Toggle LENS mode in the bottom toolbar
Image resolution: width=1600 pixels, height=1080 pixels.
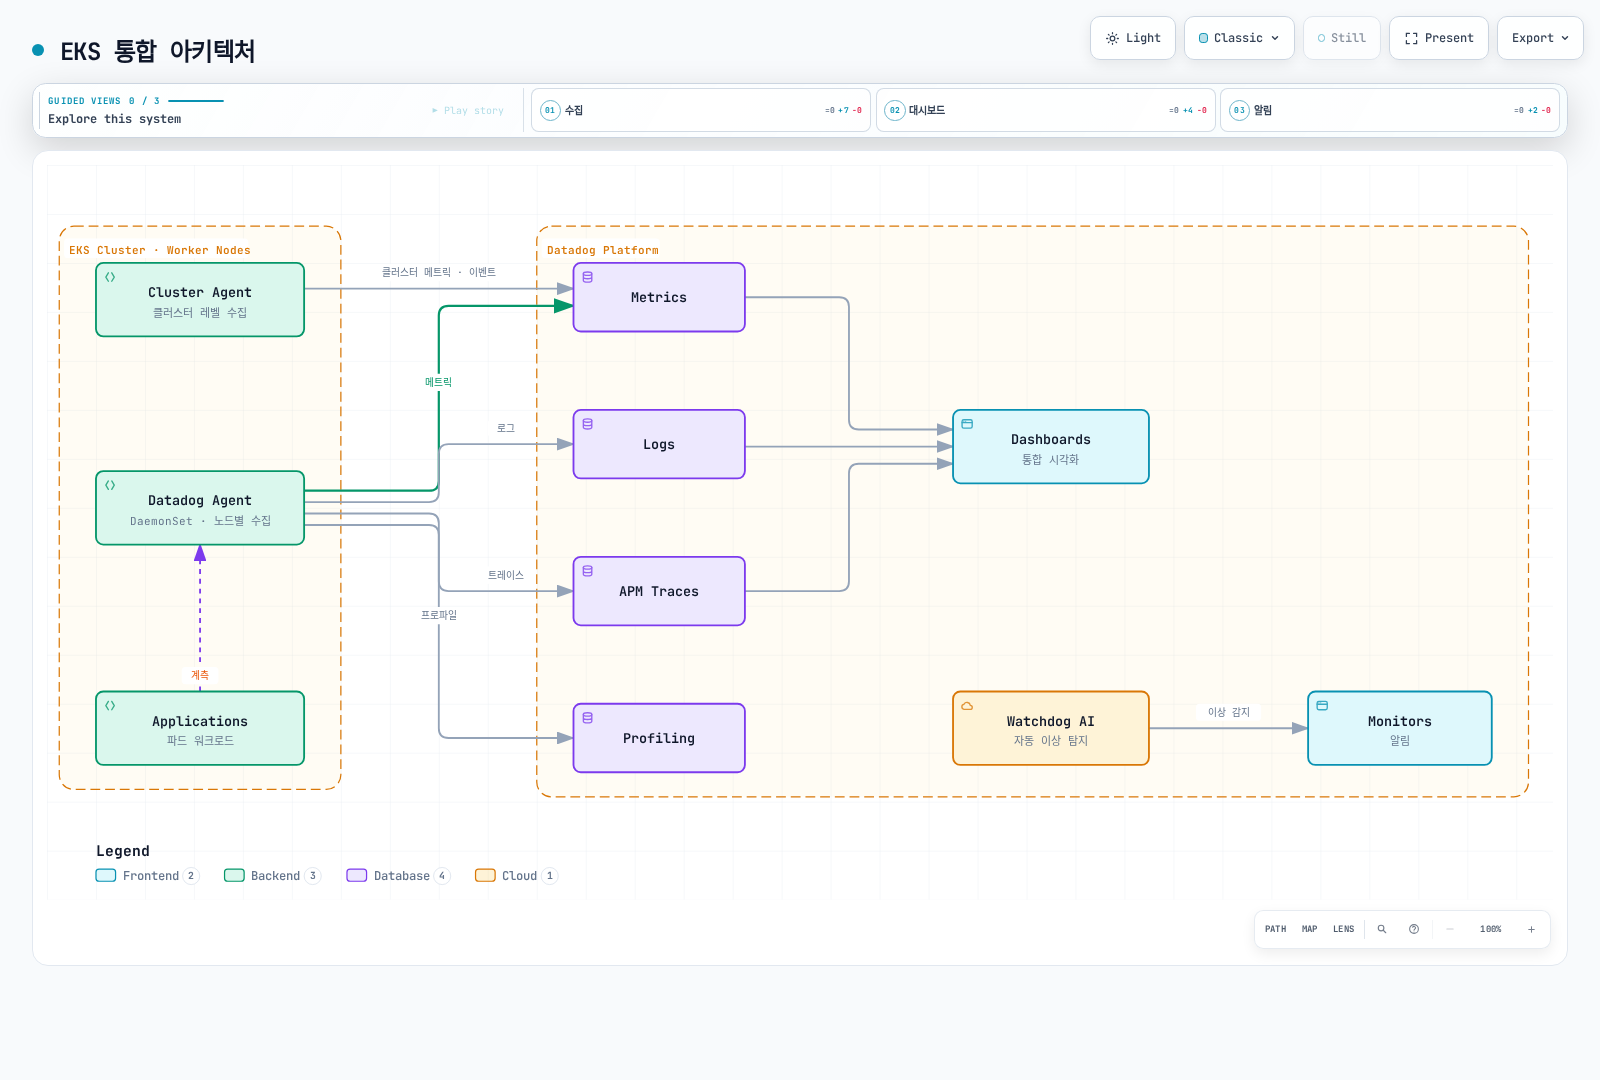(x=1344, y=929)
